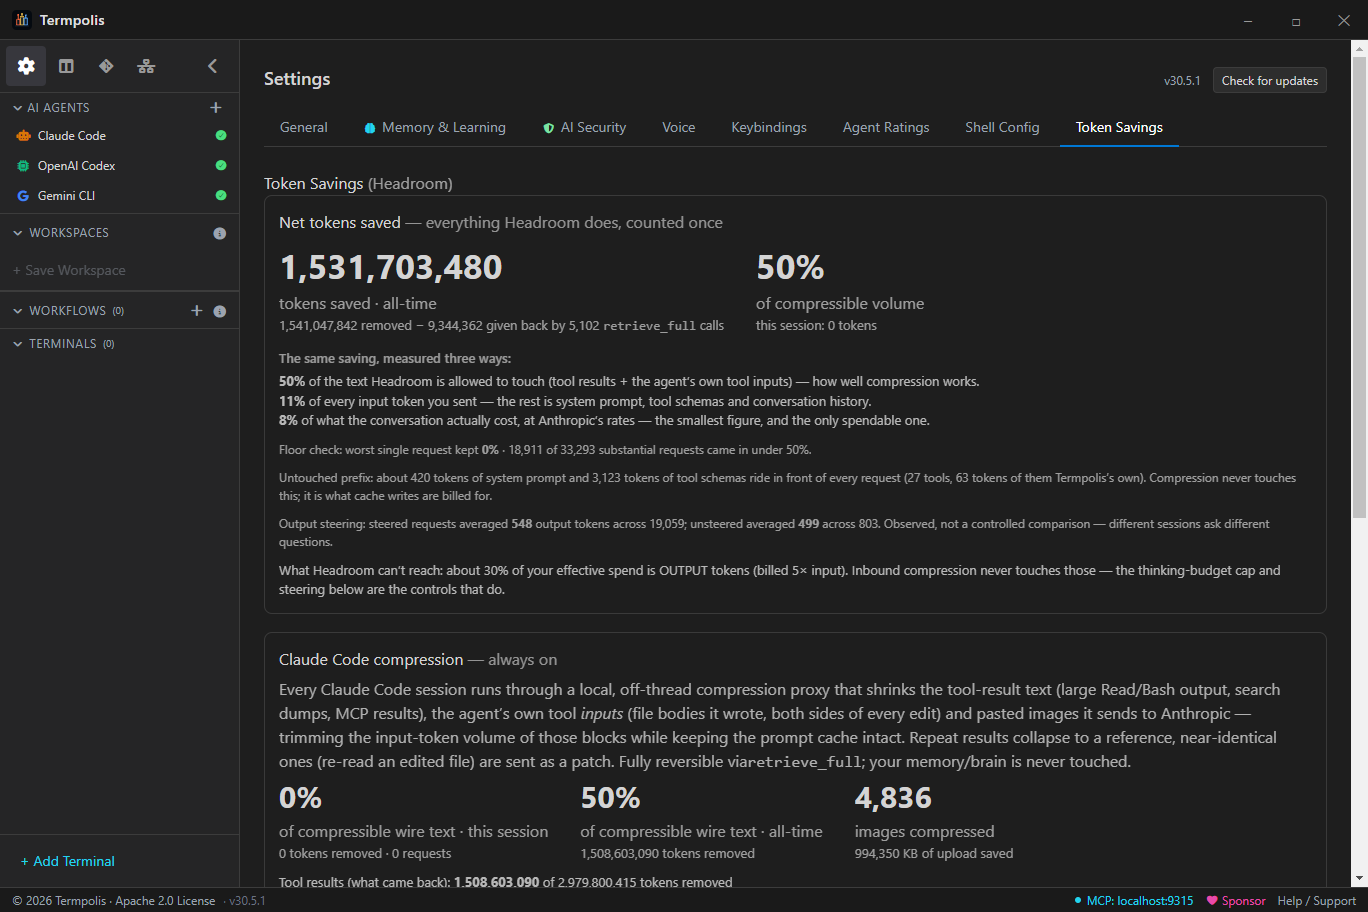1368x912 pixels.
Task: Click OpenAI Codex green status indicator
Action: click(221, 166)
